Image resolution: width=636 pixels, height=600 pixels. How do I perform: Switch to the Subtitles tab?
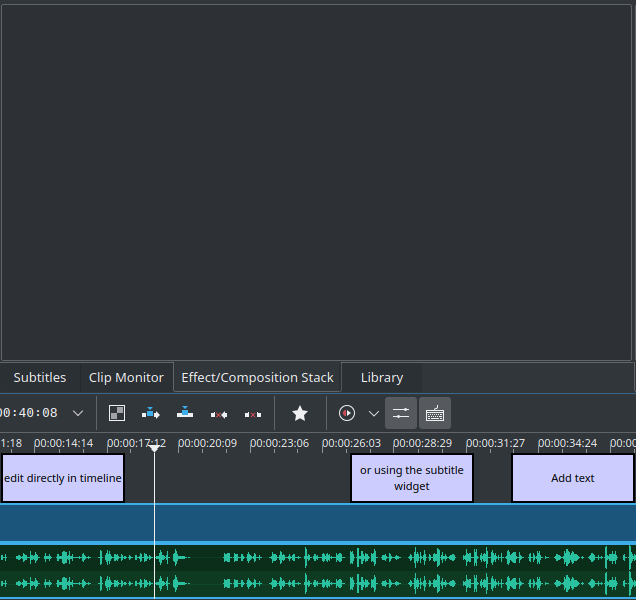(40, 377)
